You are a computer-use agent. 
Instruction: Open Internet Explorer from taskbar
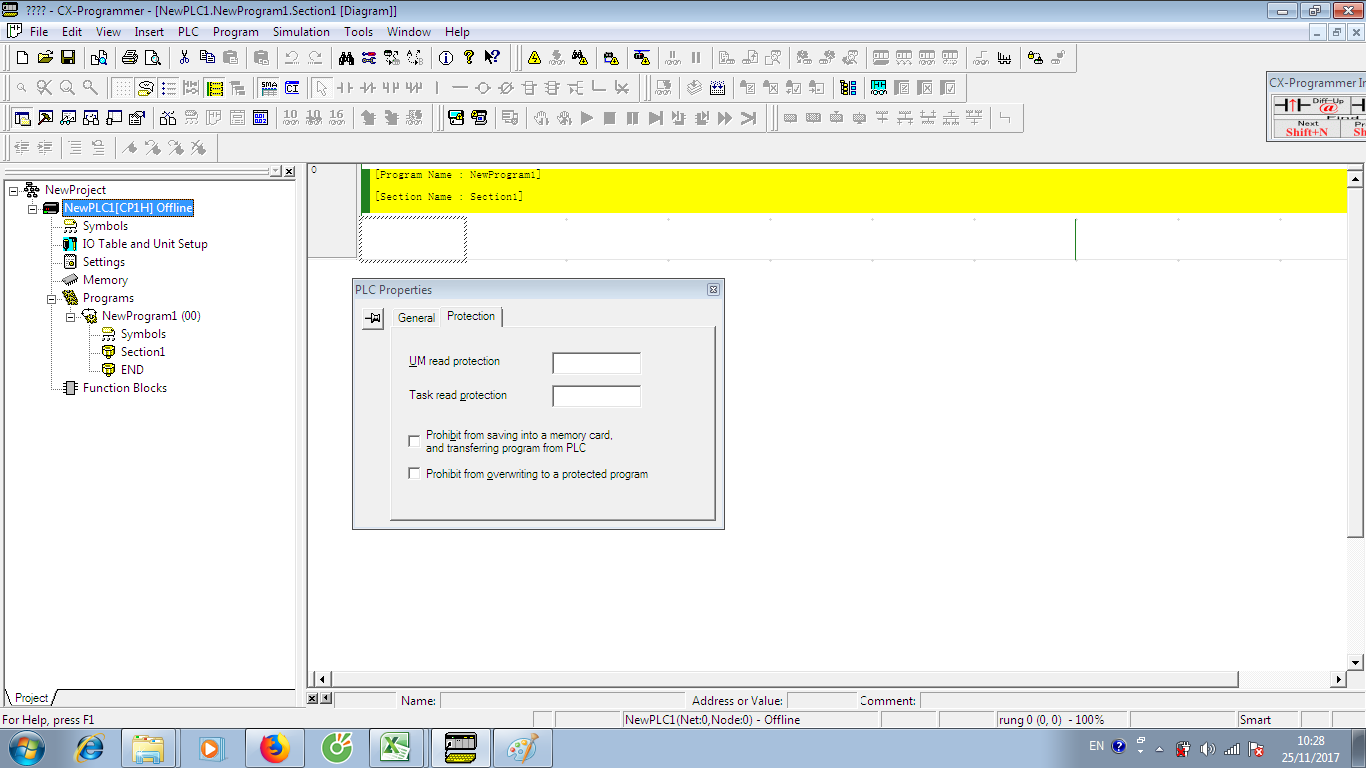pos(90,748)
